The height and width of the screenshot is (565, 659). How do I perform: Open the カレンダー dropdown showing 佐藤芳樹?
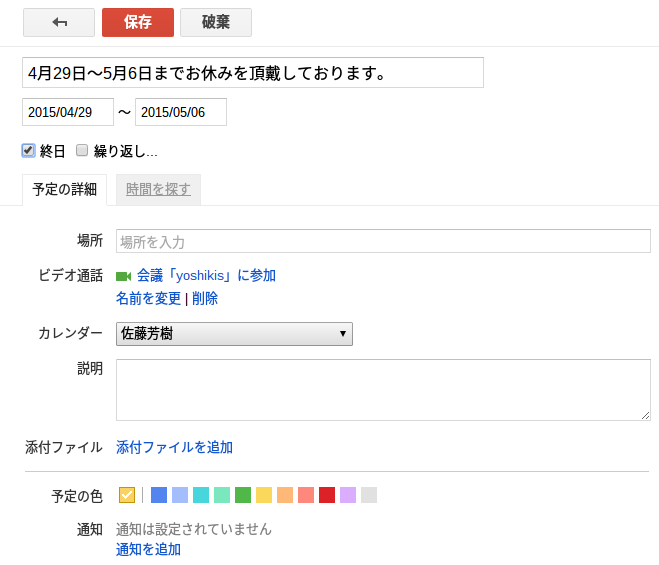point(234,334)
